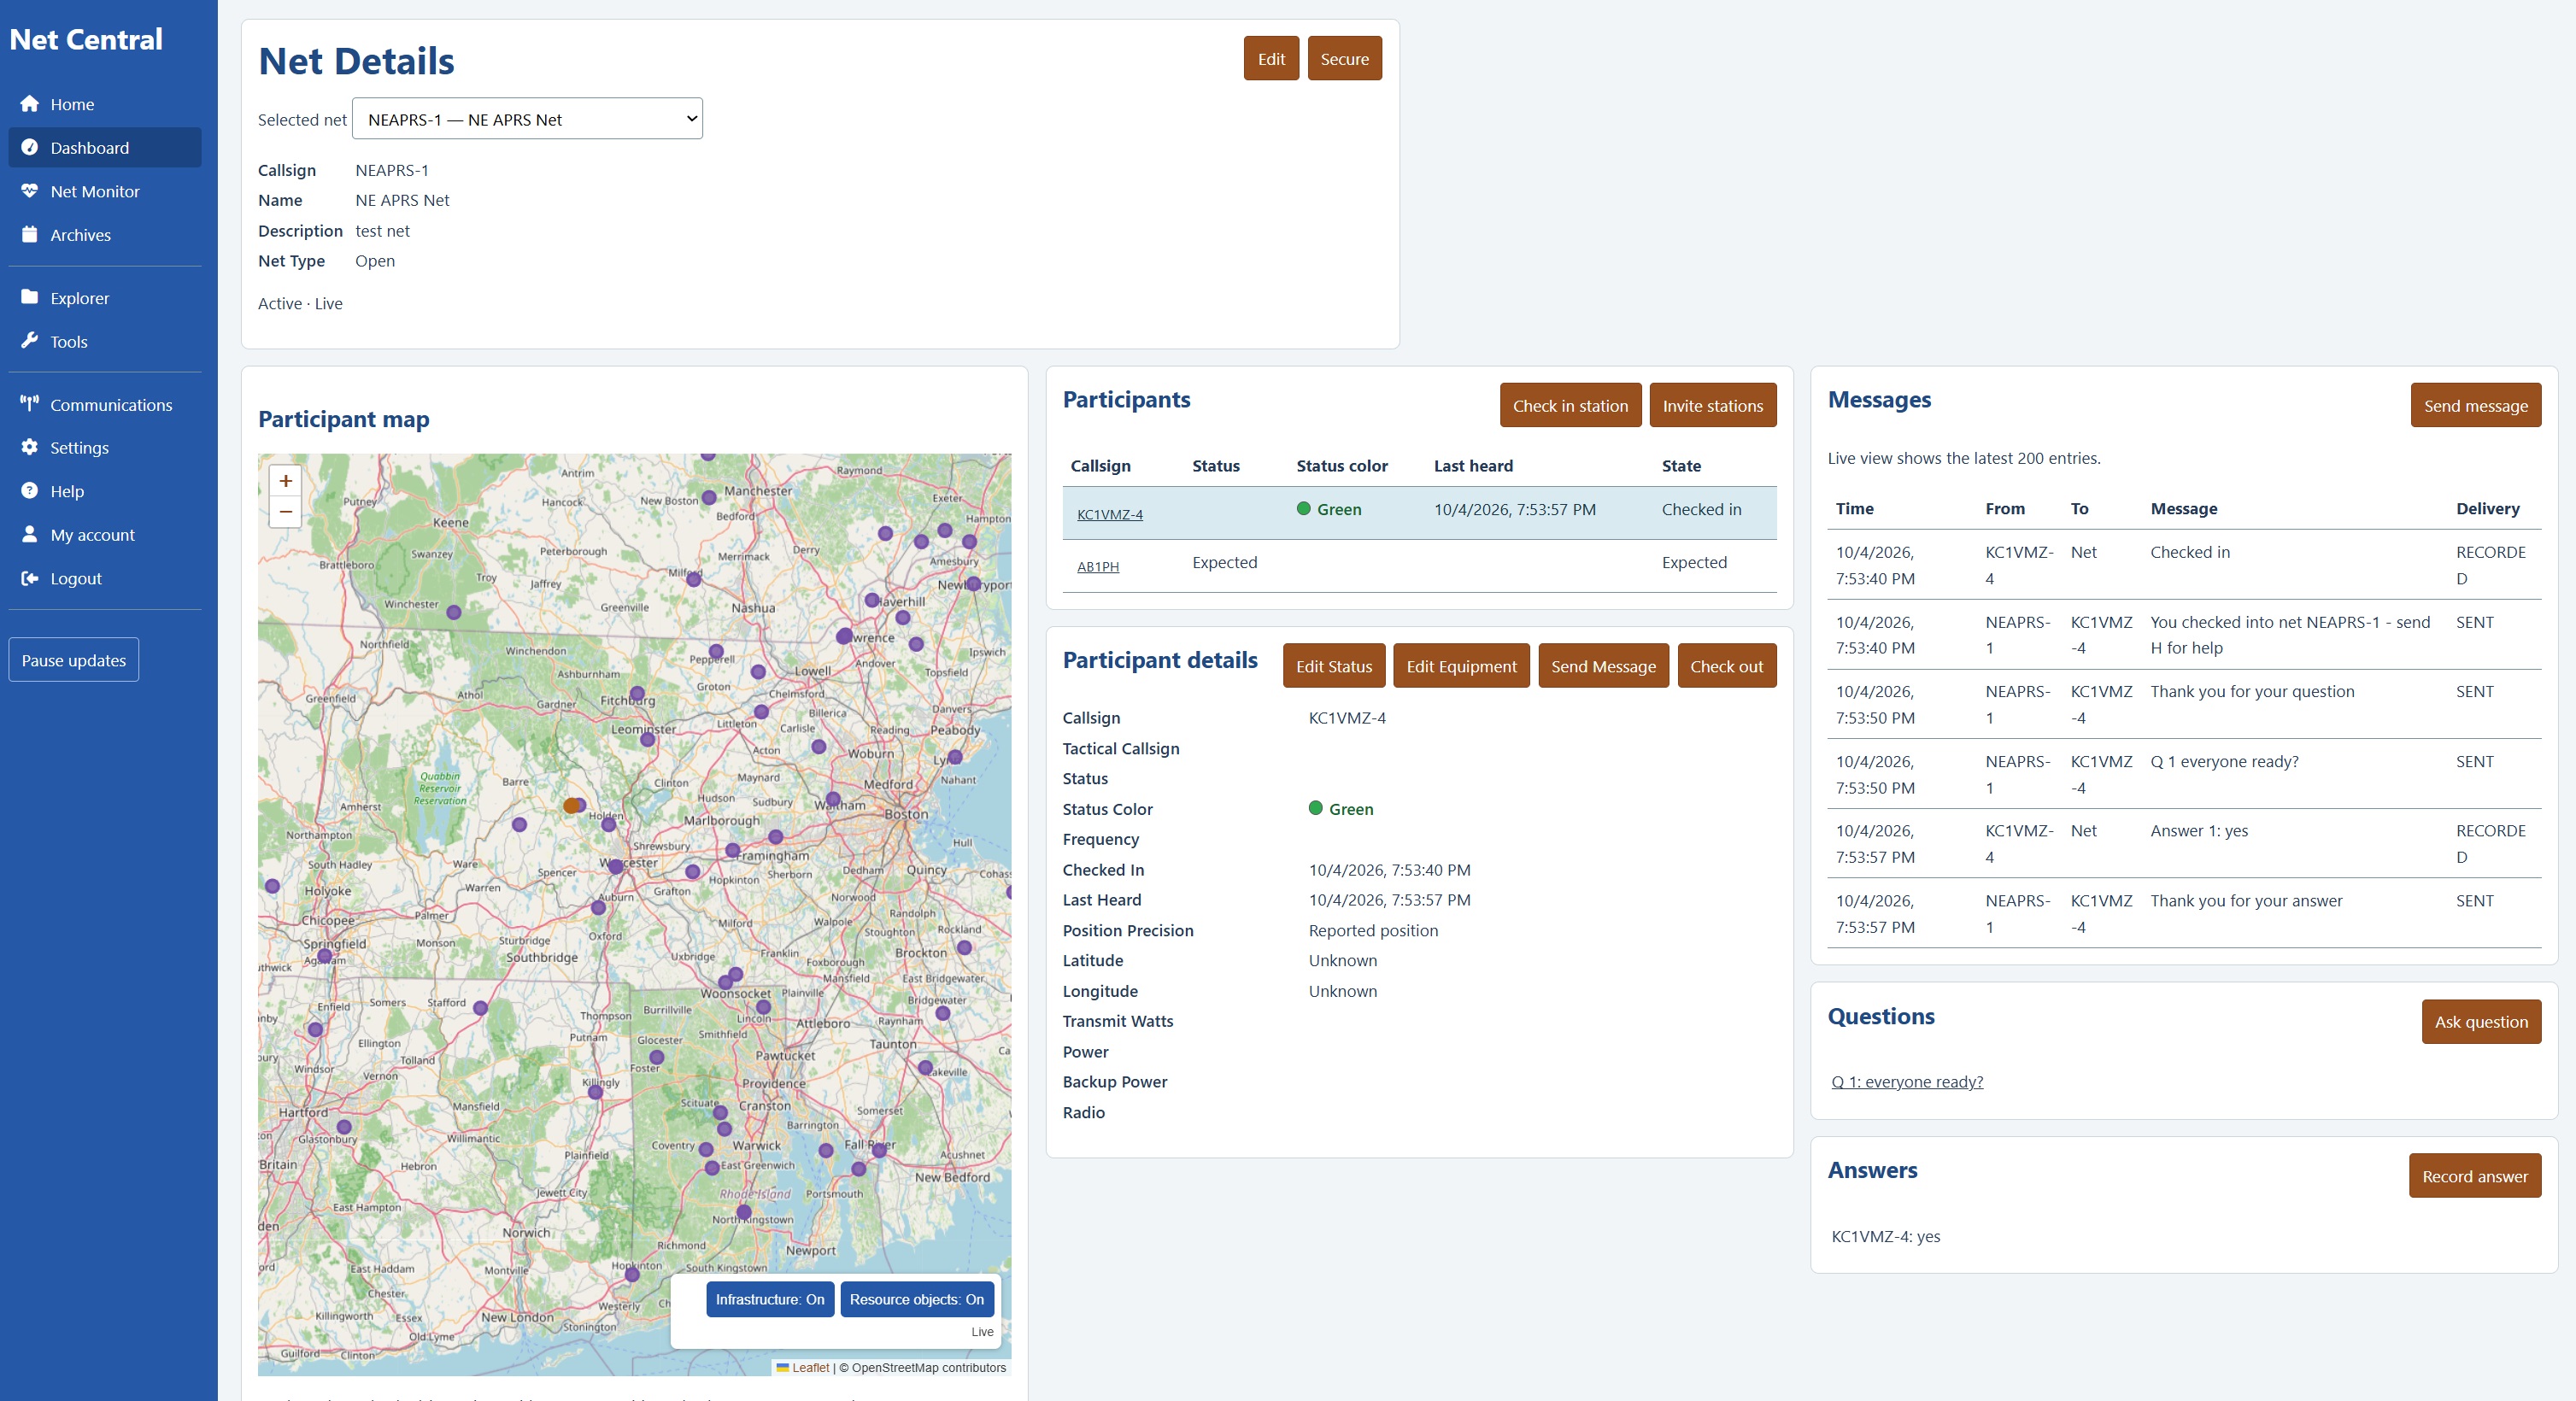Click the Help question mark icon
The width and height of the screenshot is (2576, 1401).
pos(29,491)
